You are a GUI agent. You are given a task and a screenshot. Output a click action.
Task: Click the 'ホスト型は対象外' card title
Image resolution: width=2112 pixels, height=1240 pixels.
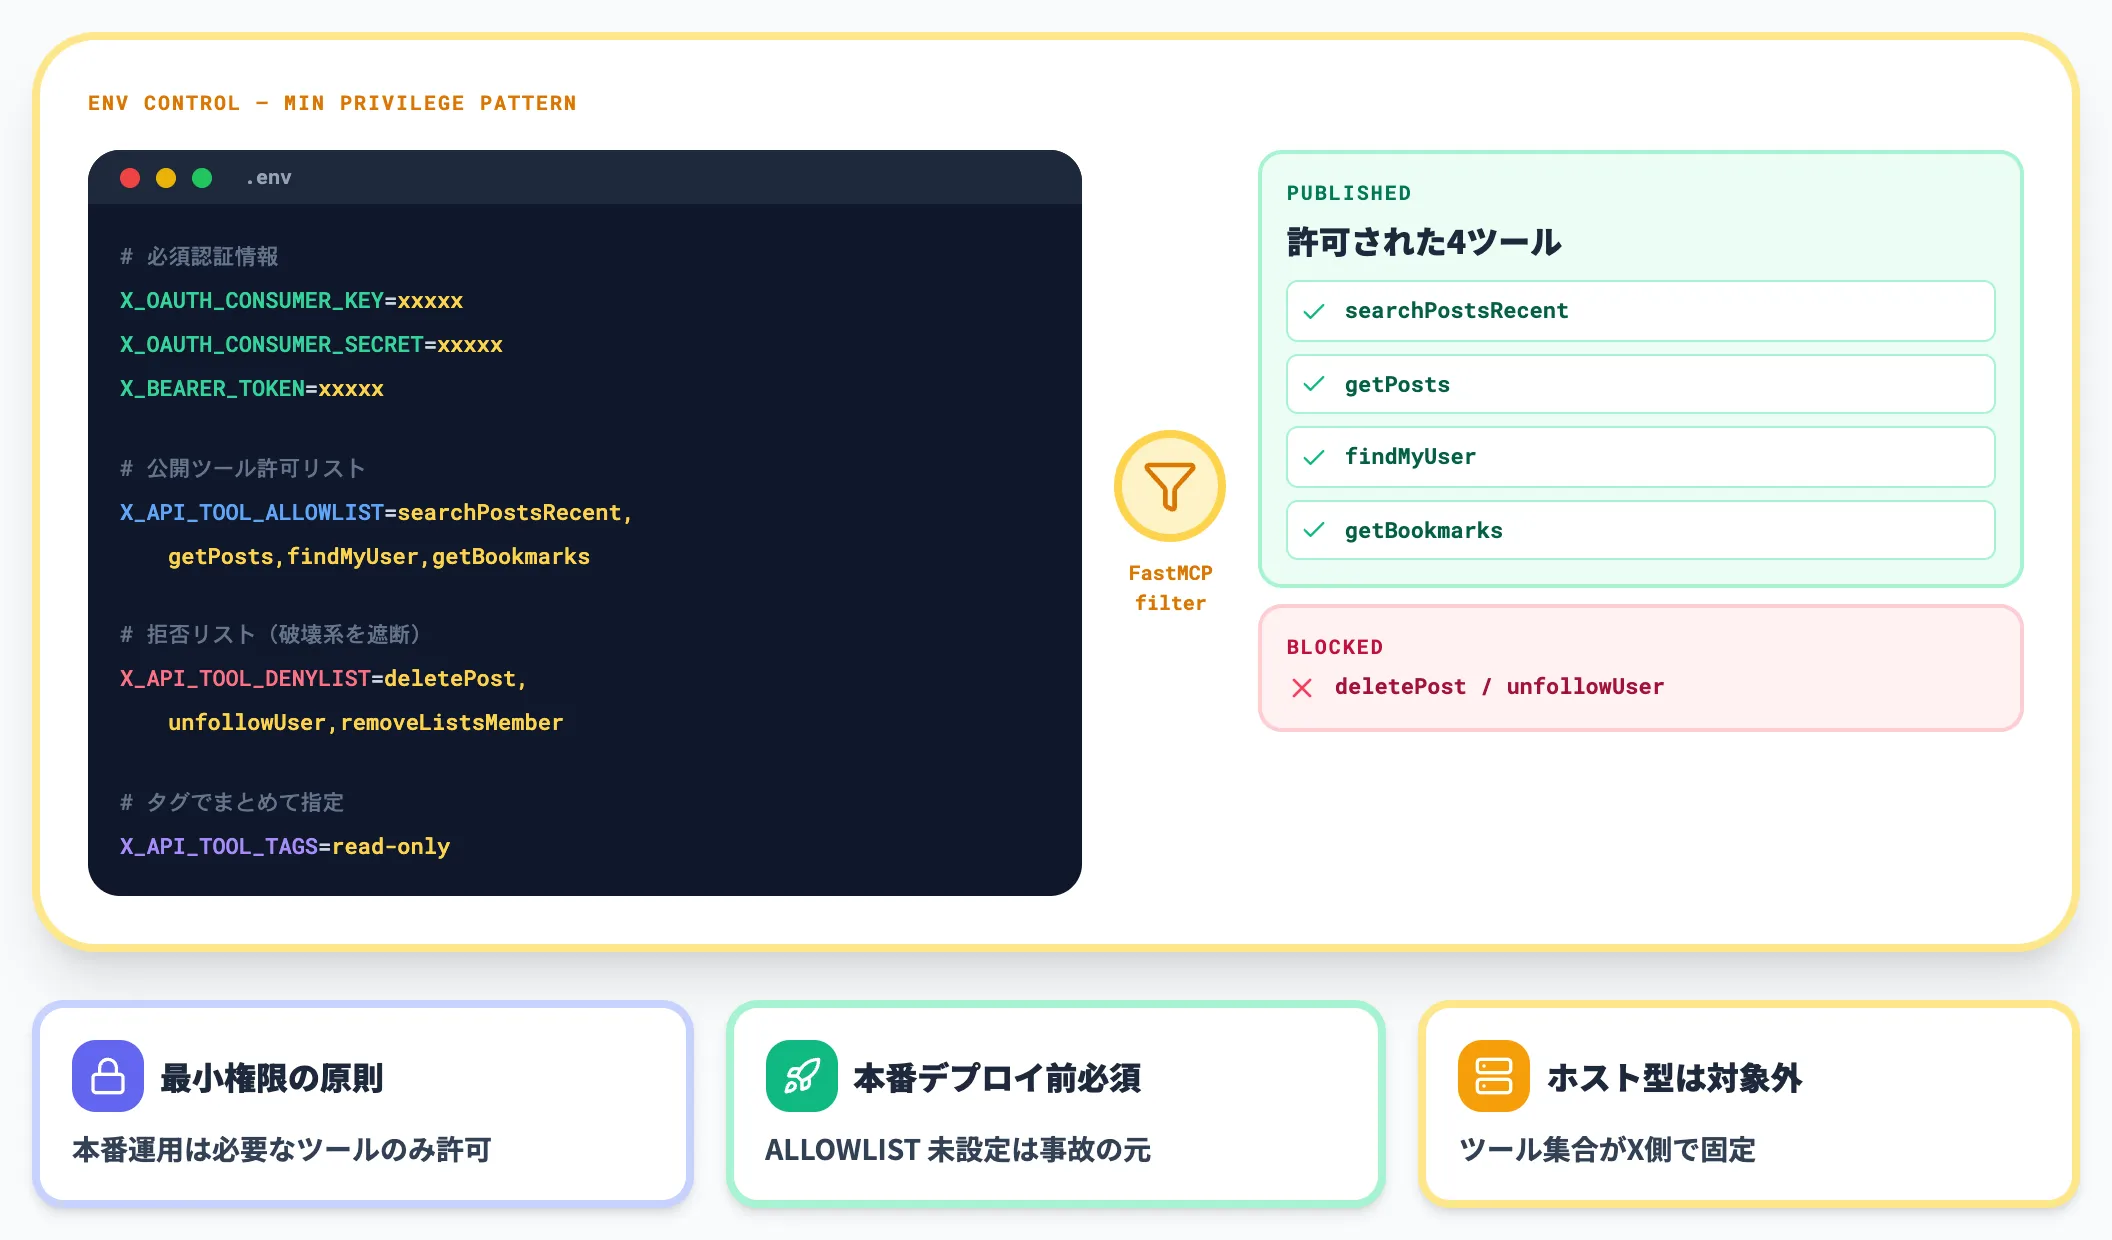click(1675, 1078)
